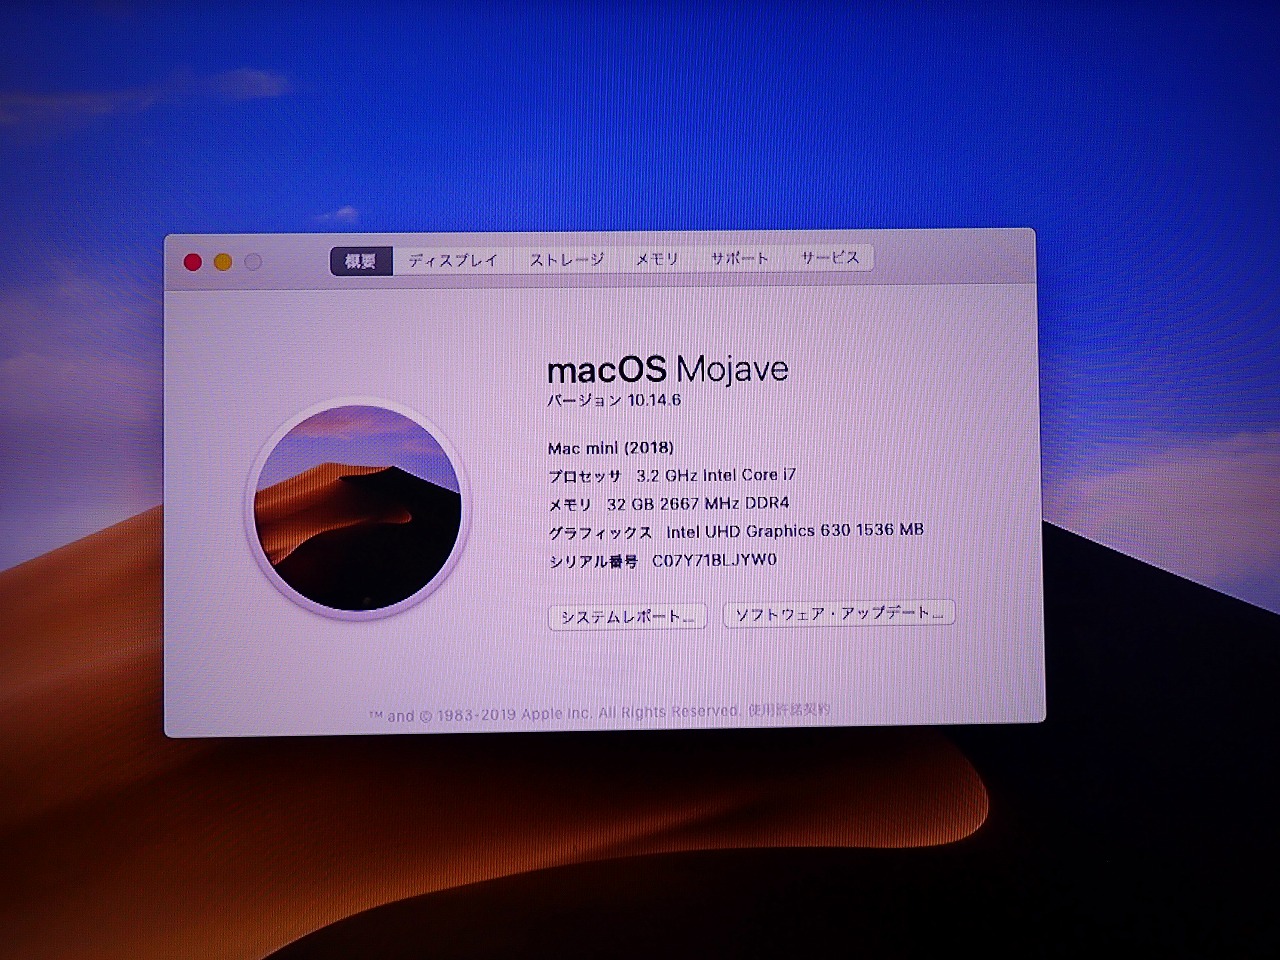Viewport: 1280px width, 960px height.
Task: Select the serial number C07Y71BLJYW0
Action: click(714, 560)
